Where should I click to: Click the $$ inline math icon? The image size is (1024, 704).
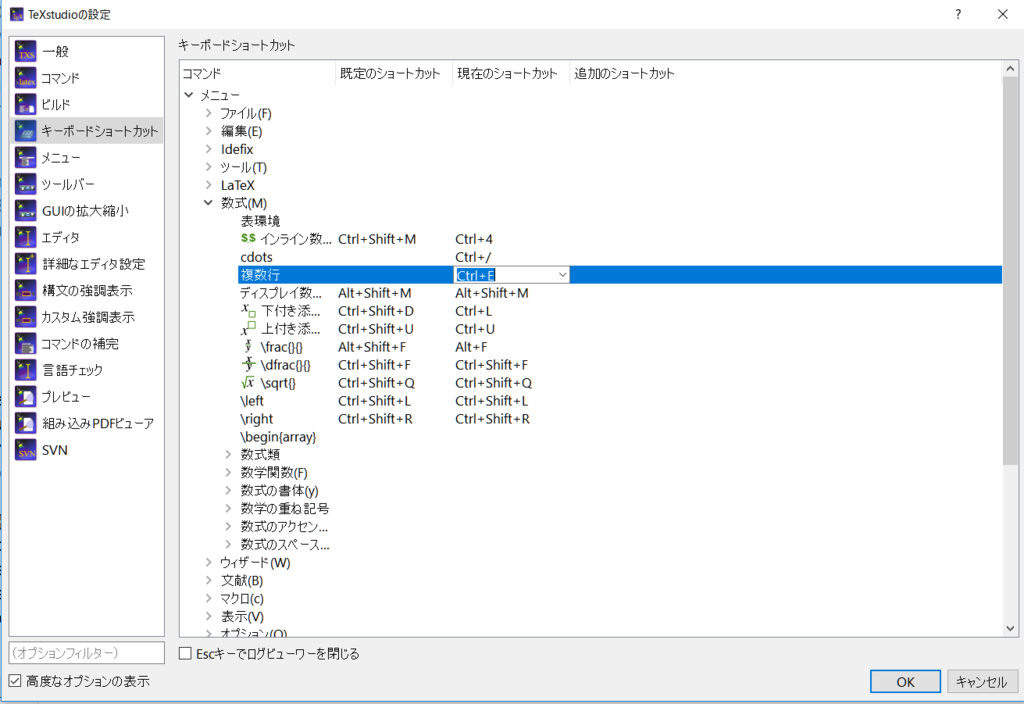[x=248, y=238]
